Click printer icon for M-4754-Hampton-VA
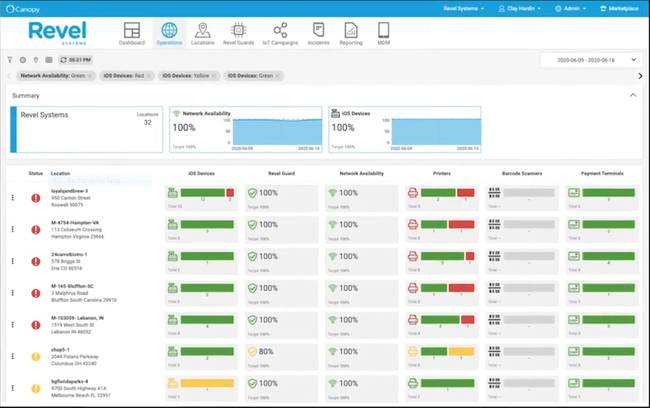Image resolution: width=650 pixels, height=408 pixels. 413,224
